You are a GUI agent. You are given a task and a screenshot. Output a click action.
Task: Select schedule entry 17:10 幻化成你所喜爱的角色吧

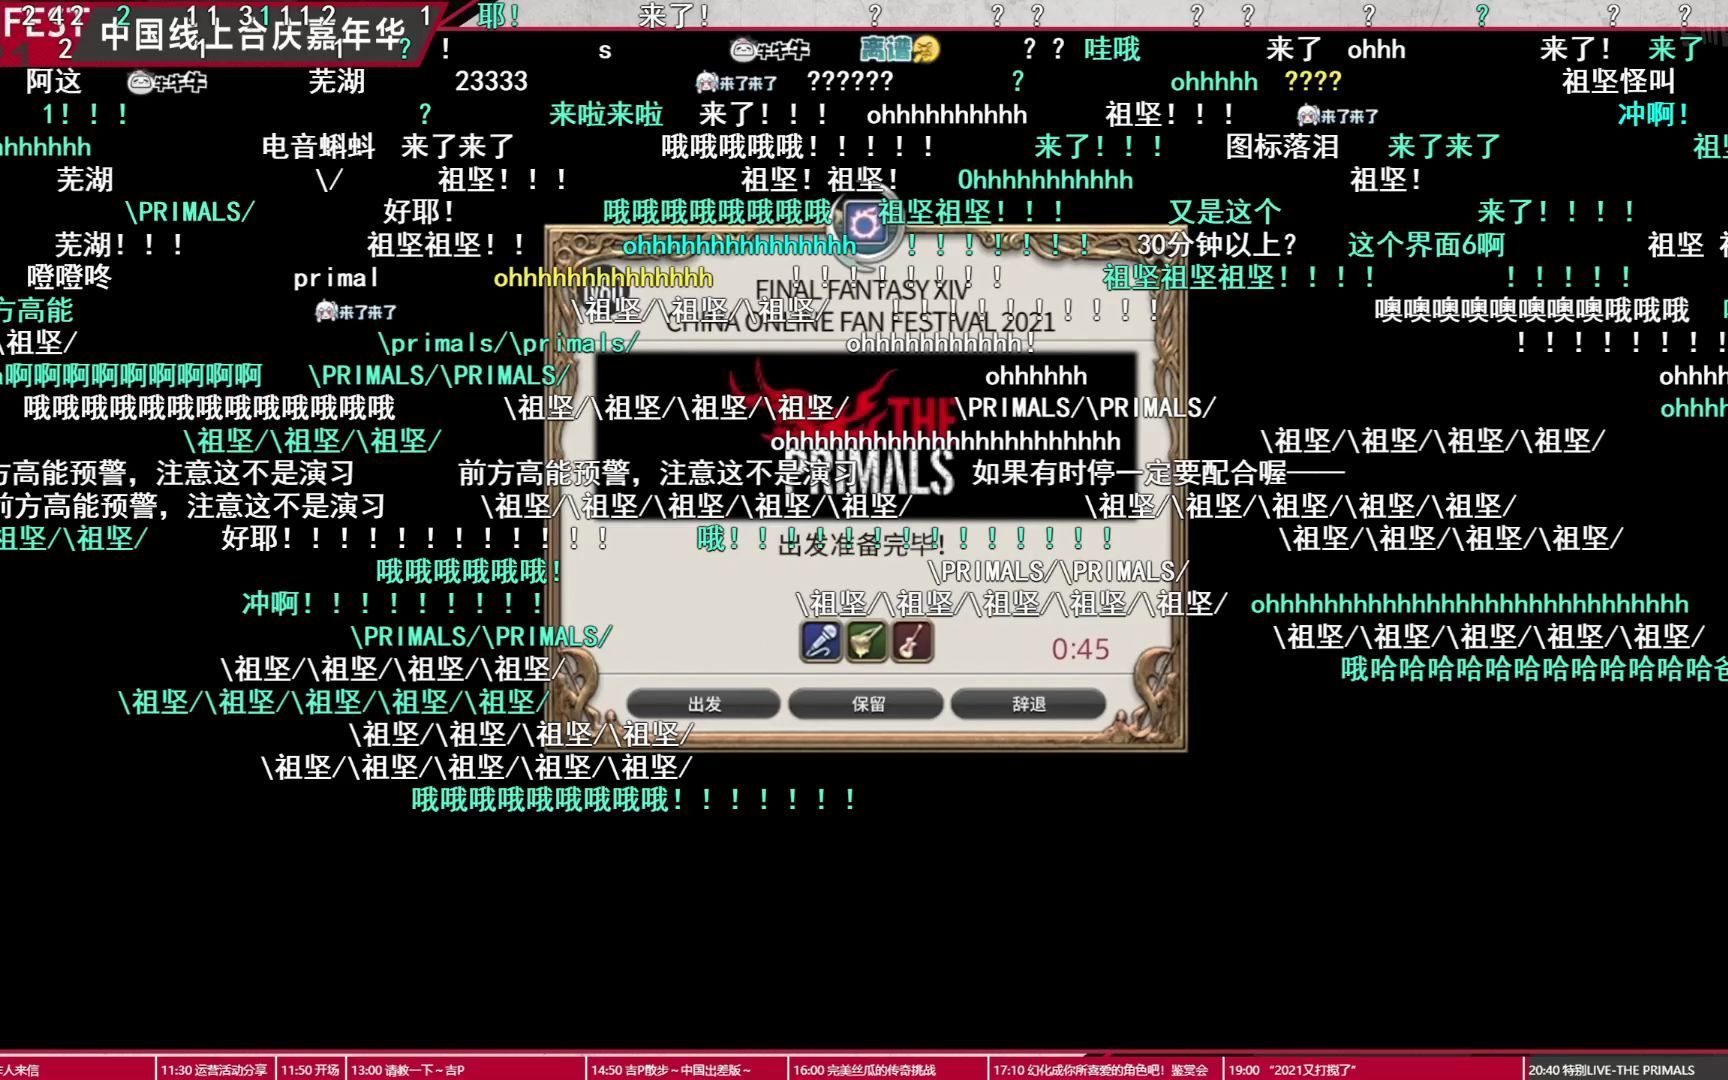[x=1100, y=1070]
